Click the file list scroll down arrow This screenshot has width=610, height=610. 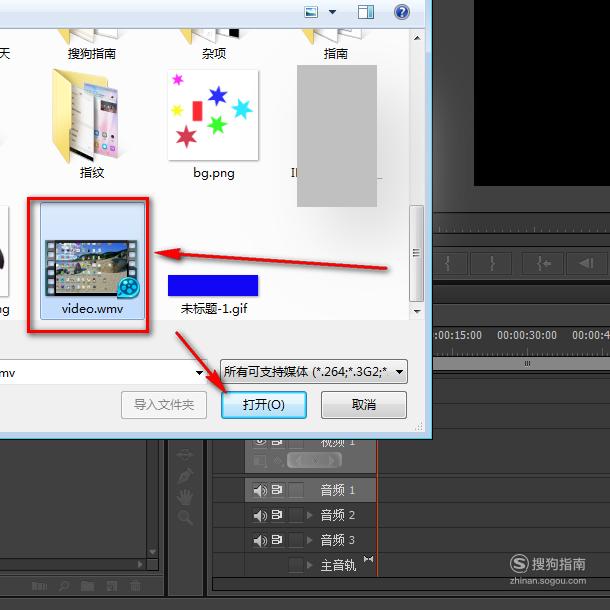(417, 311)
